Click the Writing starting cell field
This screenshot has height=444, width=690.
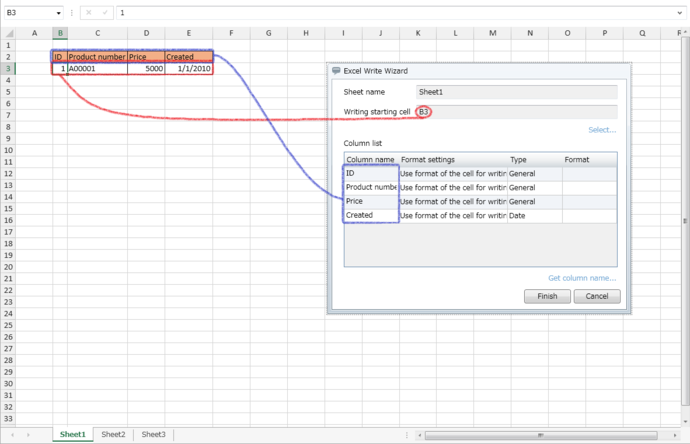pos(516,111)
